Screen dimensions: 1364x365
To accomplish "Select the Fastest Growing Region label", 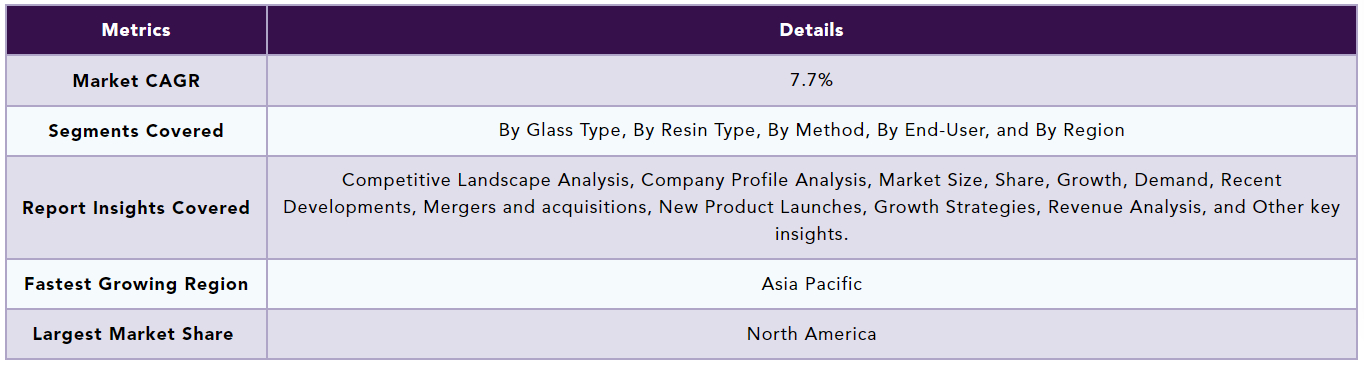I will click(136, 284).
